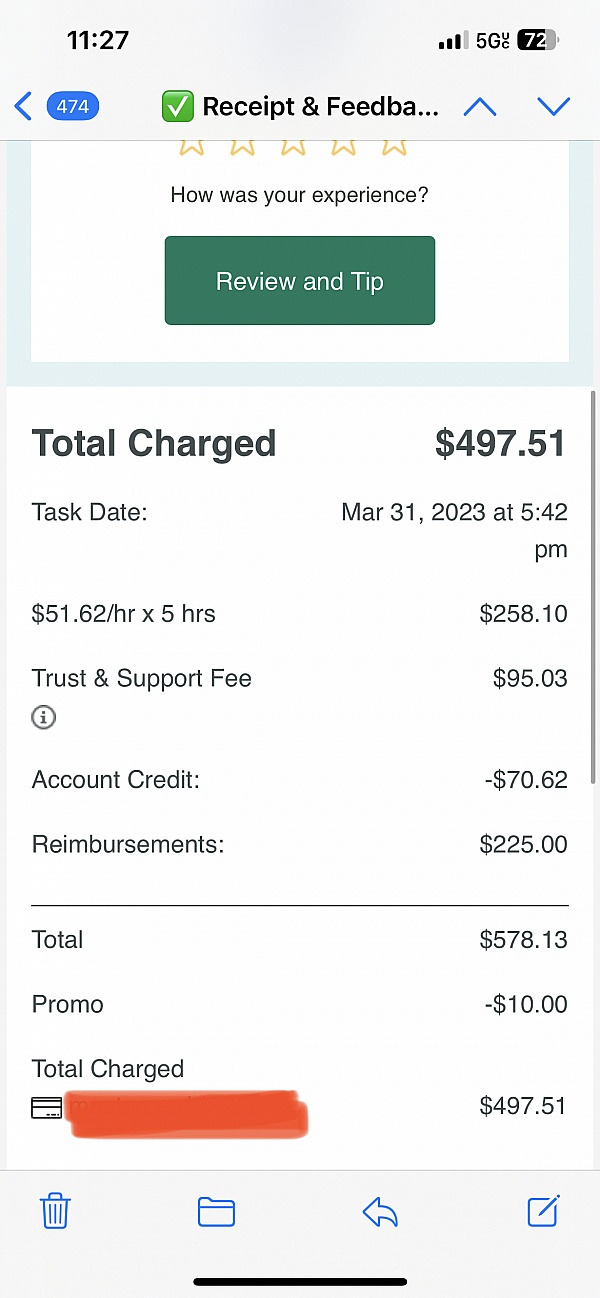Compose a new email with pencil icon
Image resolution: width=600 pixels, height=1298 pixels.
point(544,1211)
